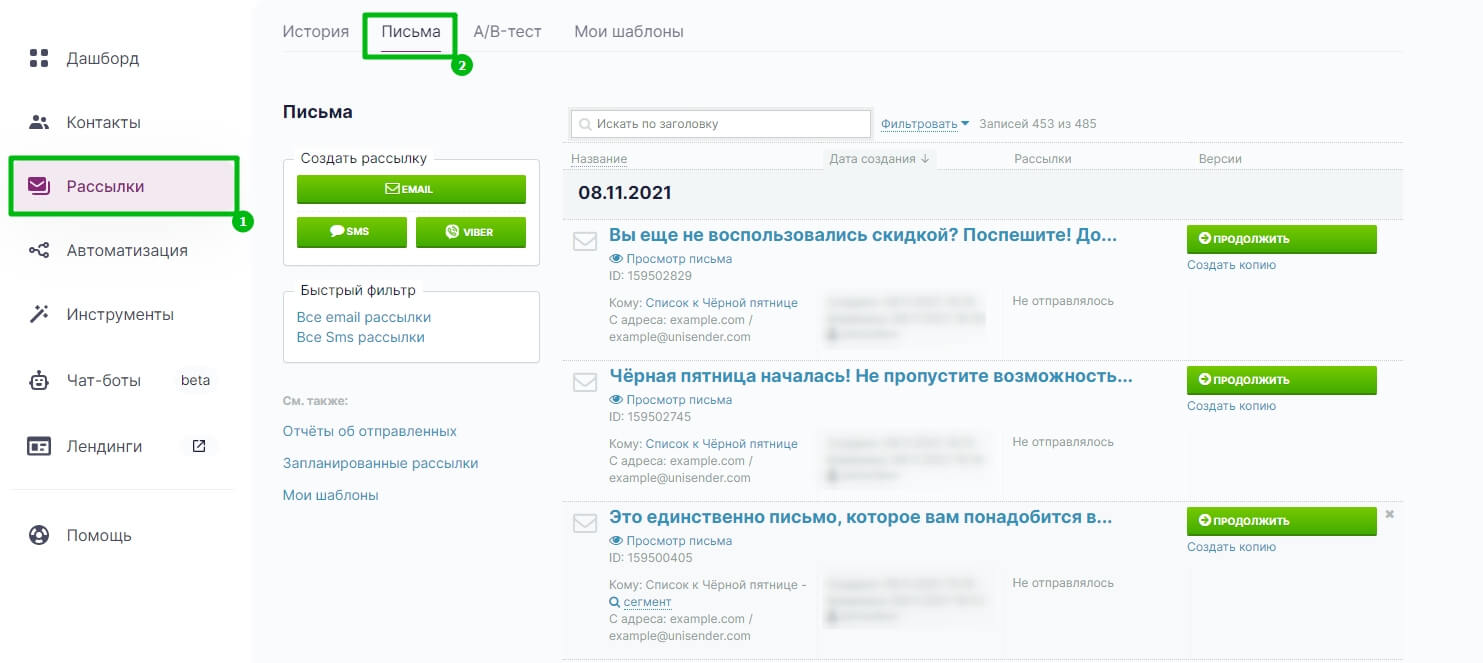Open letter Чёрная пятница началась
Viewport: 1483px width, 663px height.
coord(871,377)
